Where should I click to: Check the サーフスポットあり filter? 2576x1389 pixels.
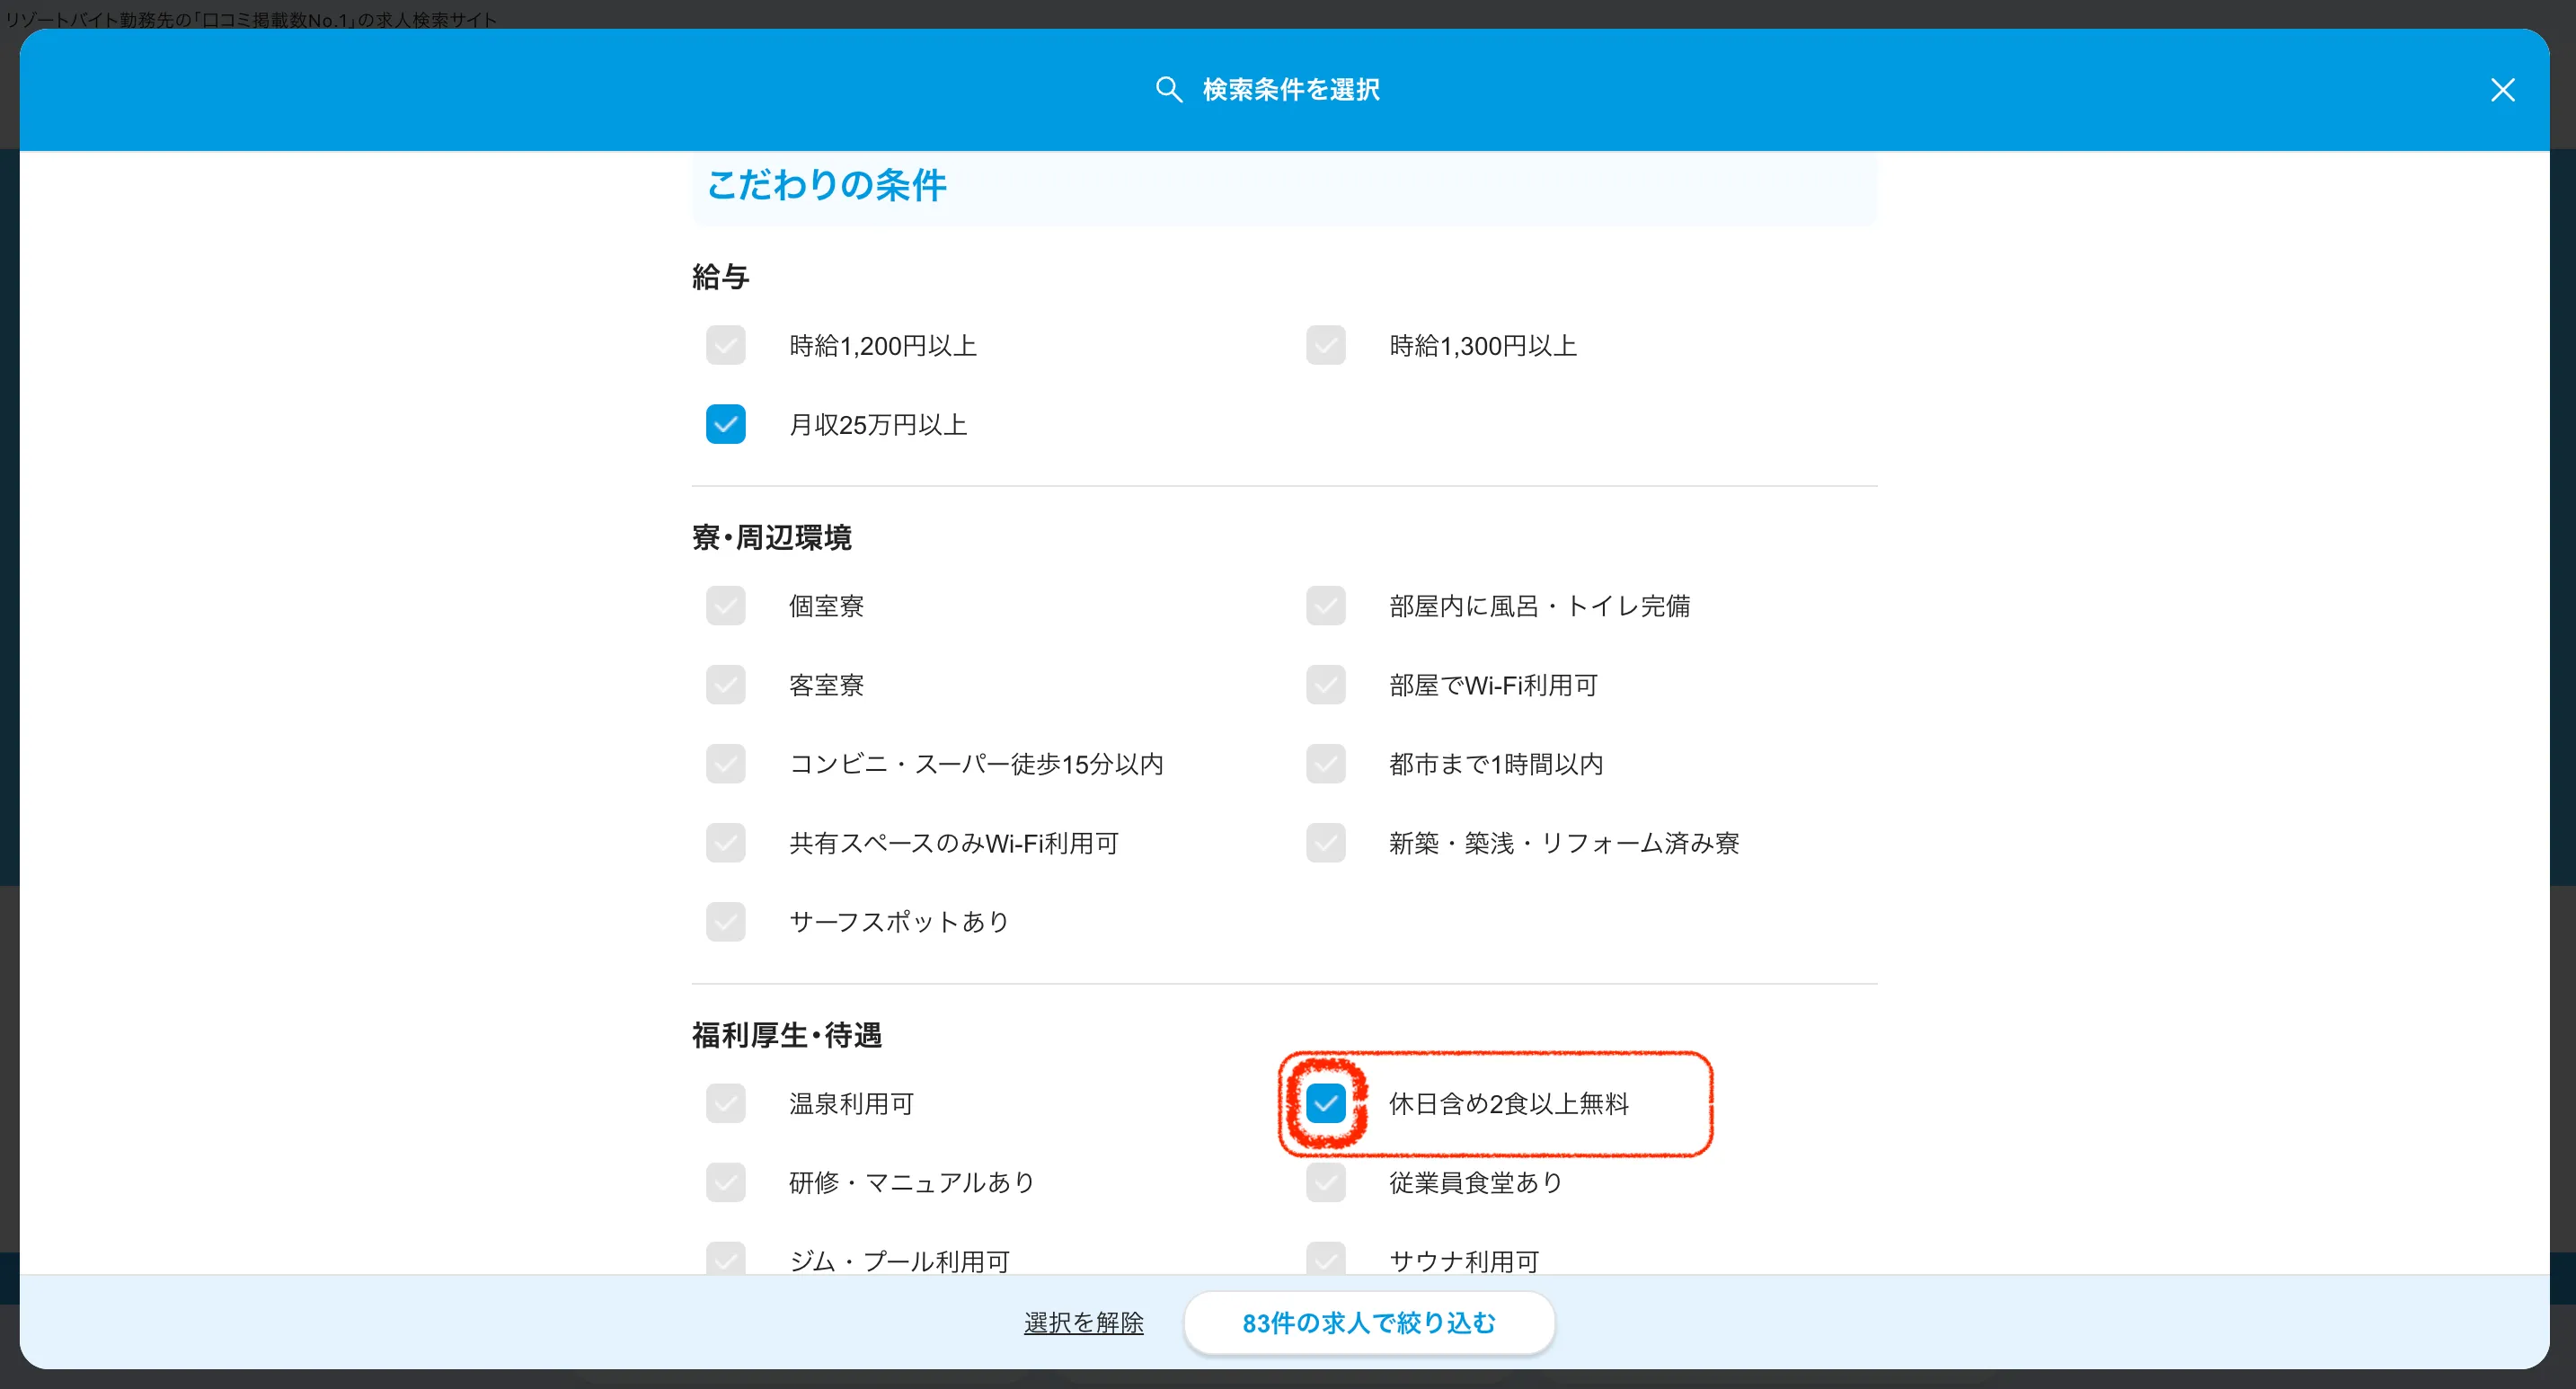[x=725, y=921]
